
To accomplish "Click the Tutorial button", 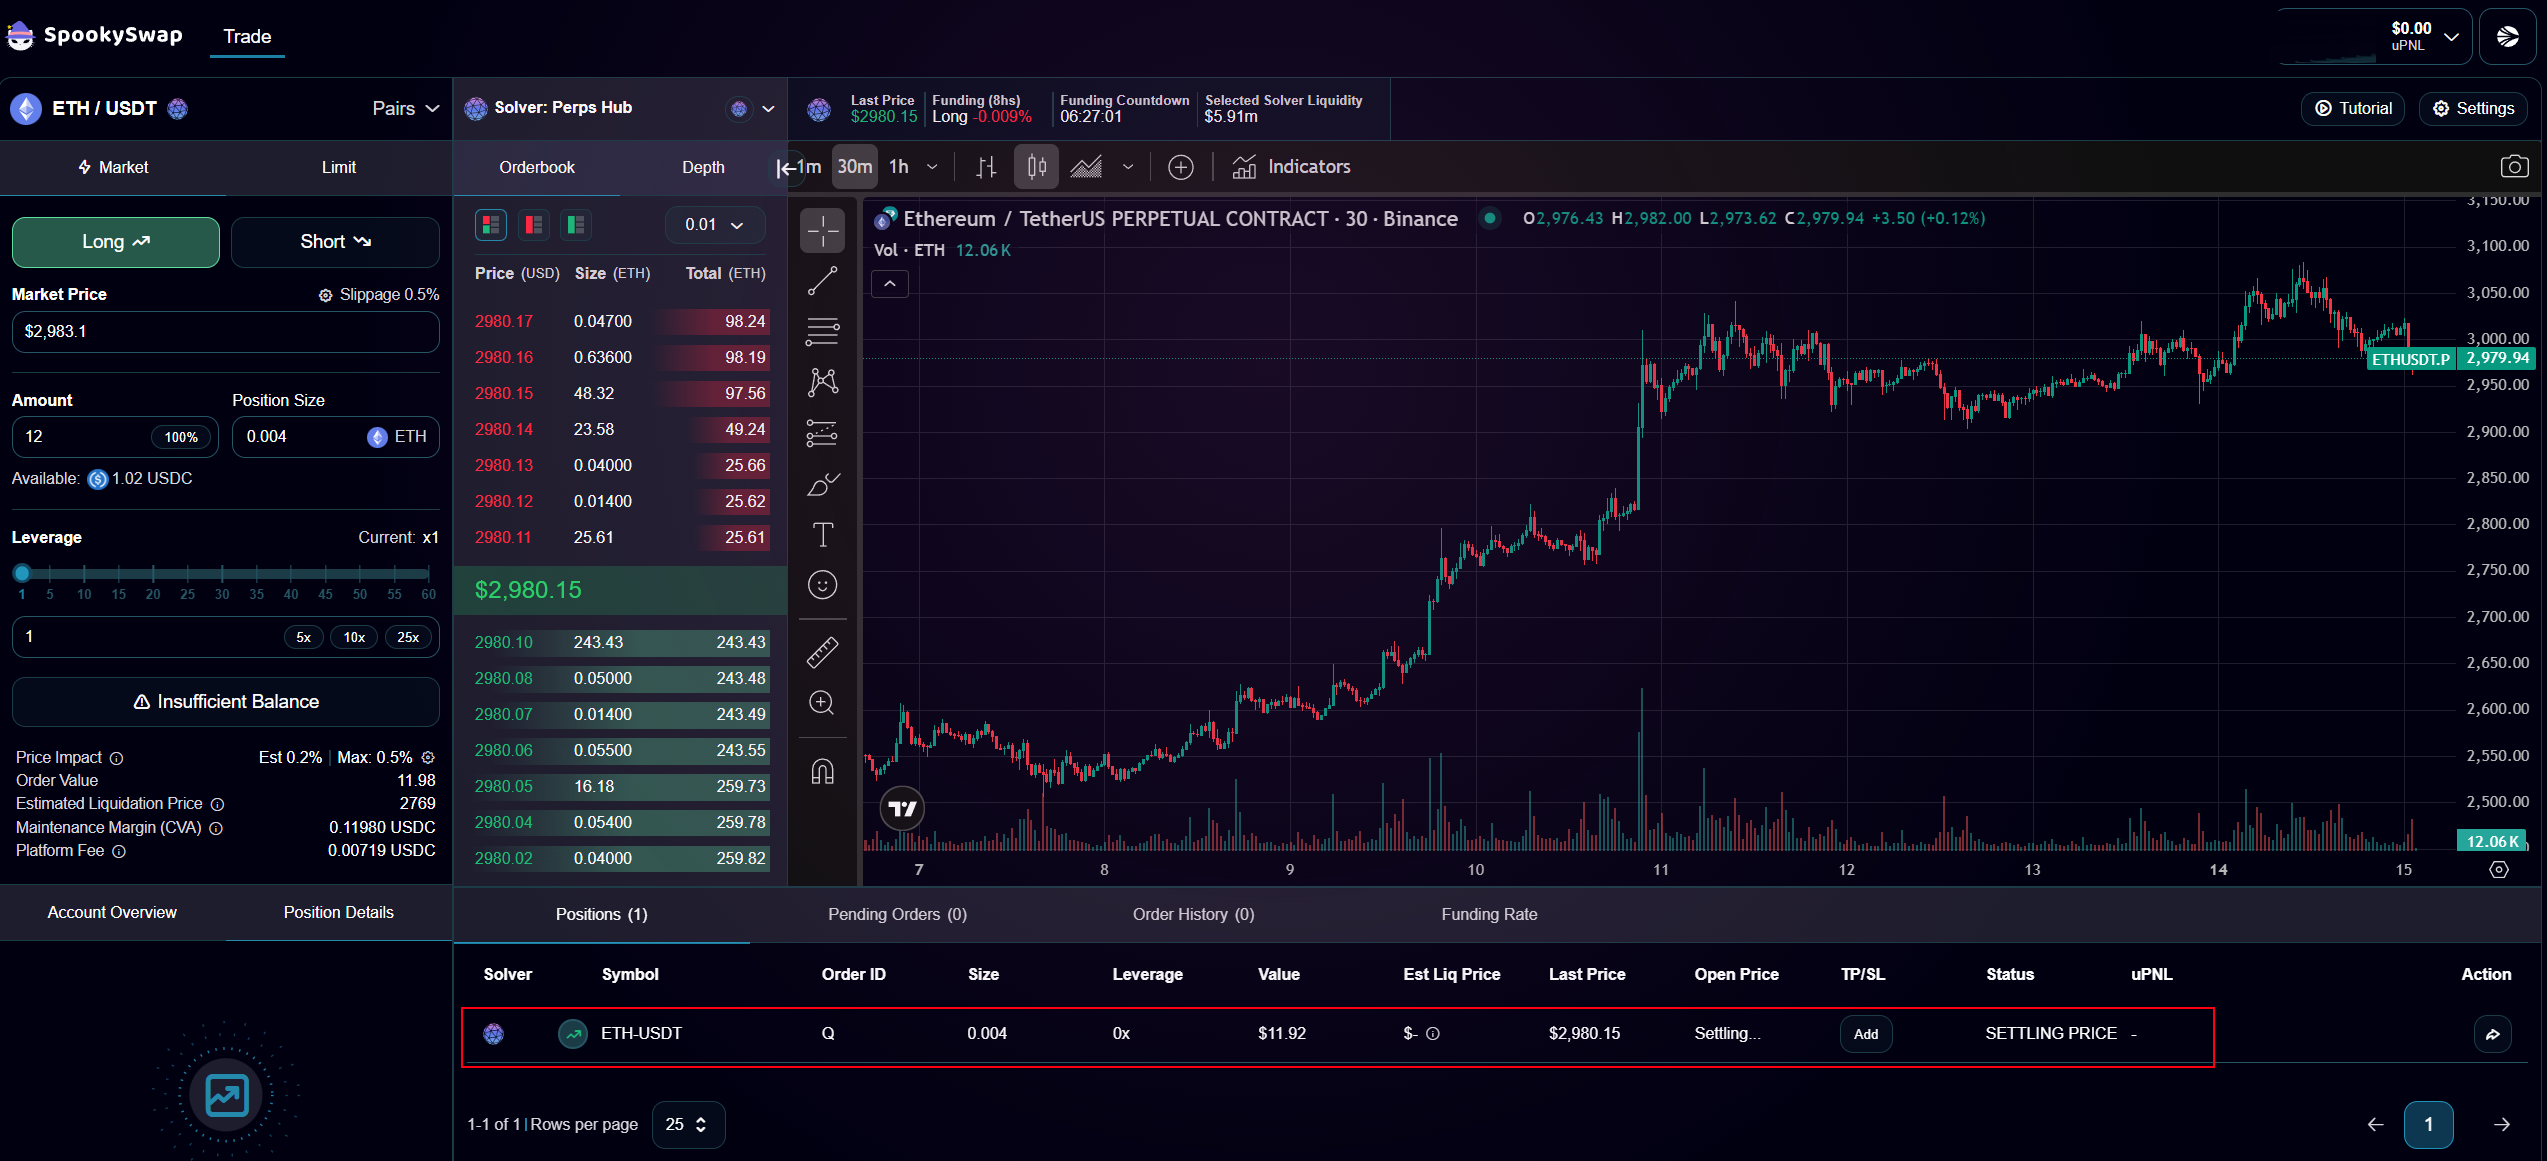I will tap(2353, 108).
